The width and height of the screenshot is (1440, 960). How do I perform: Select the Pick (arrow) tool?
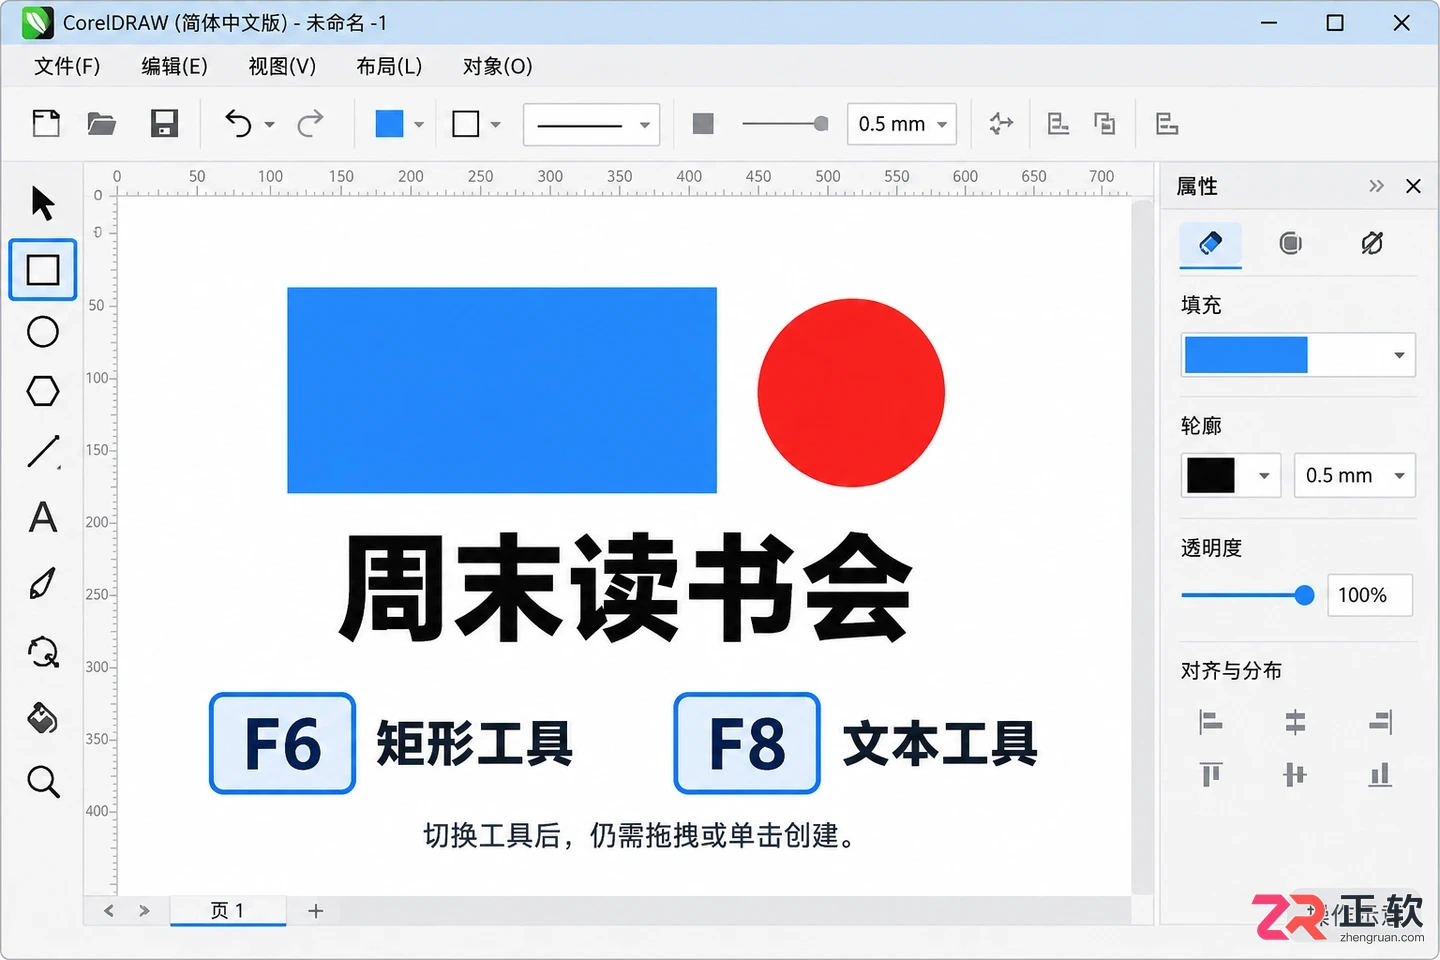click(42, 203)
